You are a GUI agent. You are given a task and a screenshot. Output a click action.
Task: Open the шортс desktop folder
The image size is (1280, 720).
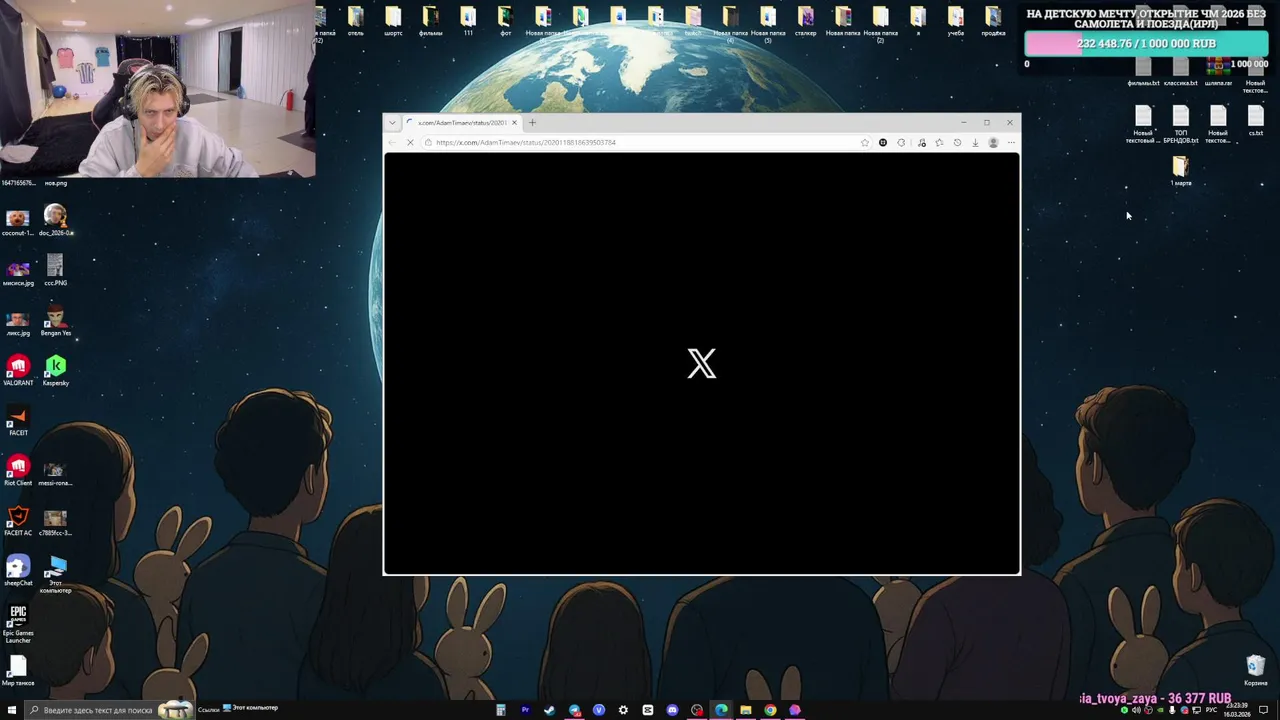[x=393, y=21]
